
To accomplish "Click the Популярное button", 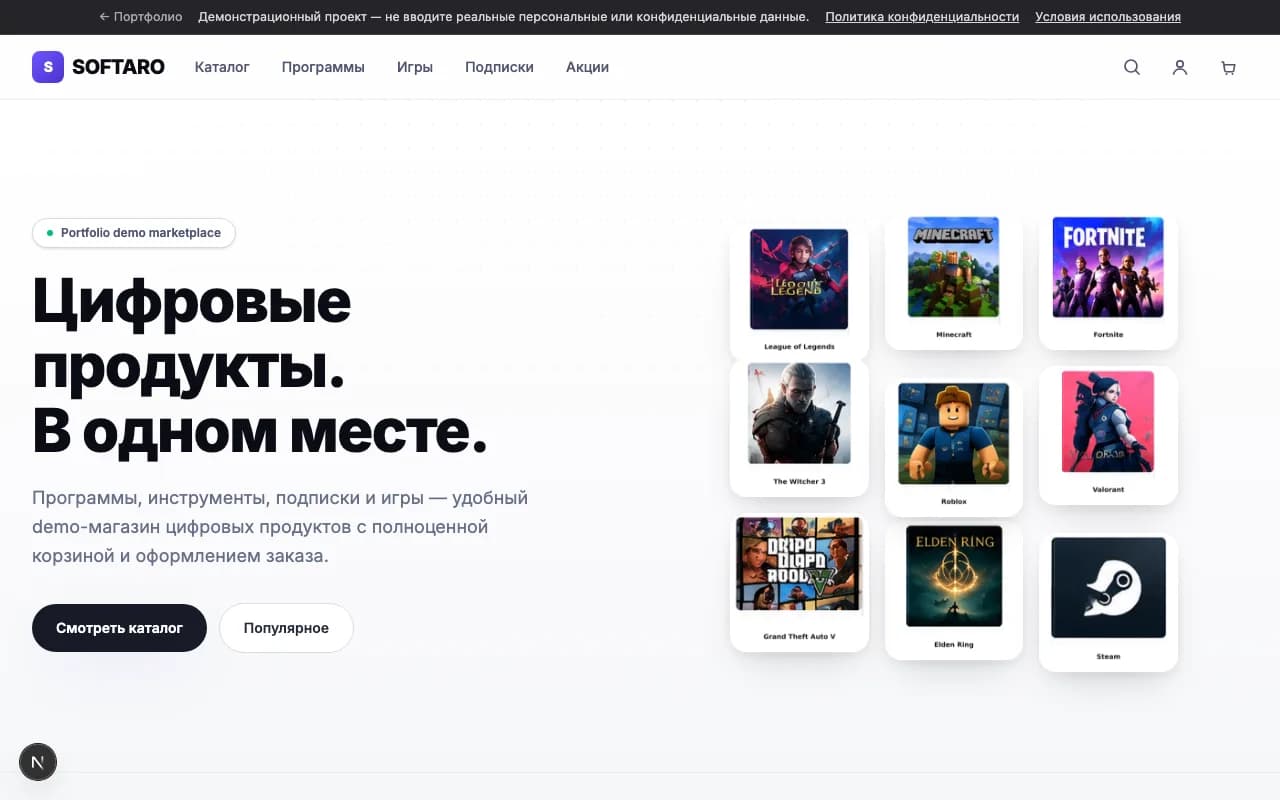I will [286, 628].
